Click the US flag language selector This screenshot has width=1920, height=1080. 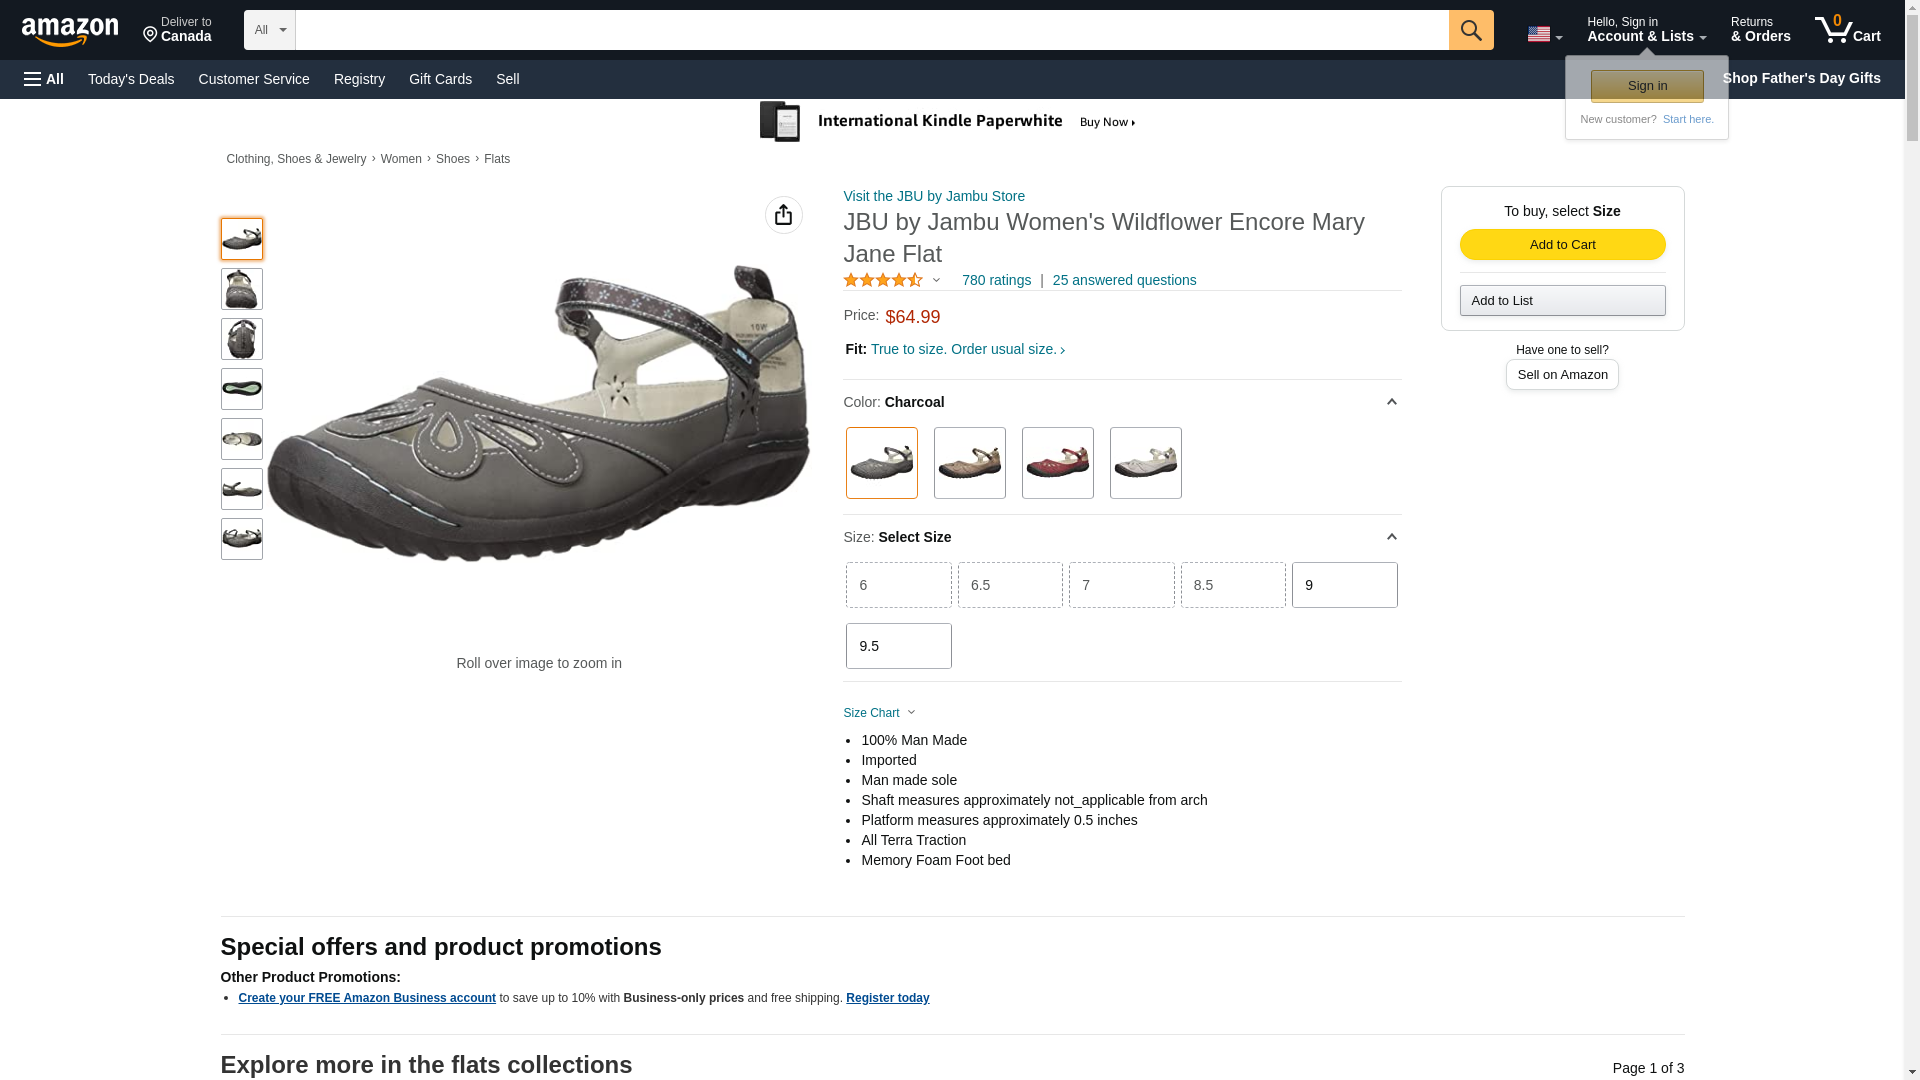(x=1543, y=34)
